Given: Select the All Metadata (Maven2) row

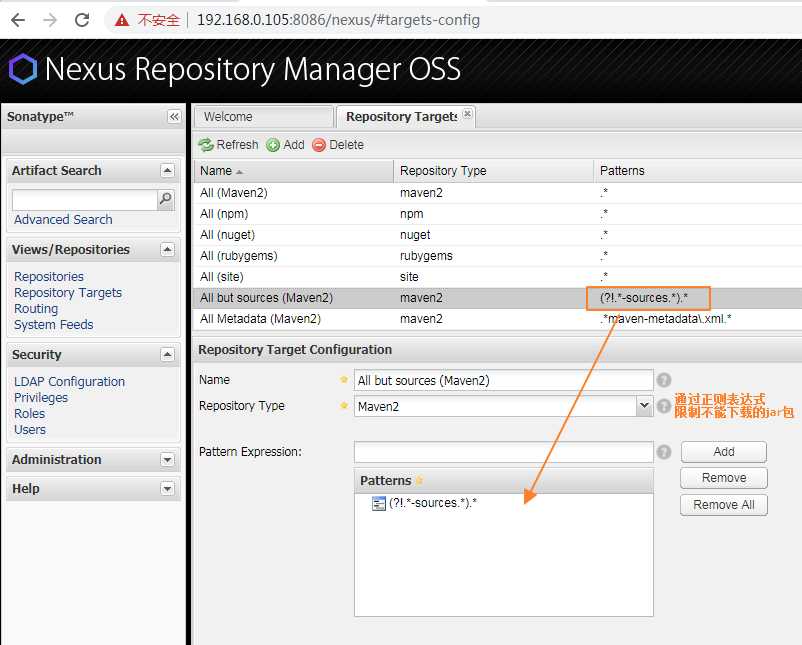Looking at the screenshot, I should point(498,319).
